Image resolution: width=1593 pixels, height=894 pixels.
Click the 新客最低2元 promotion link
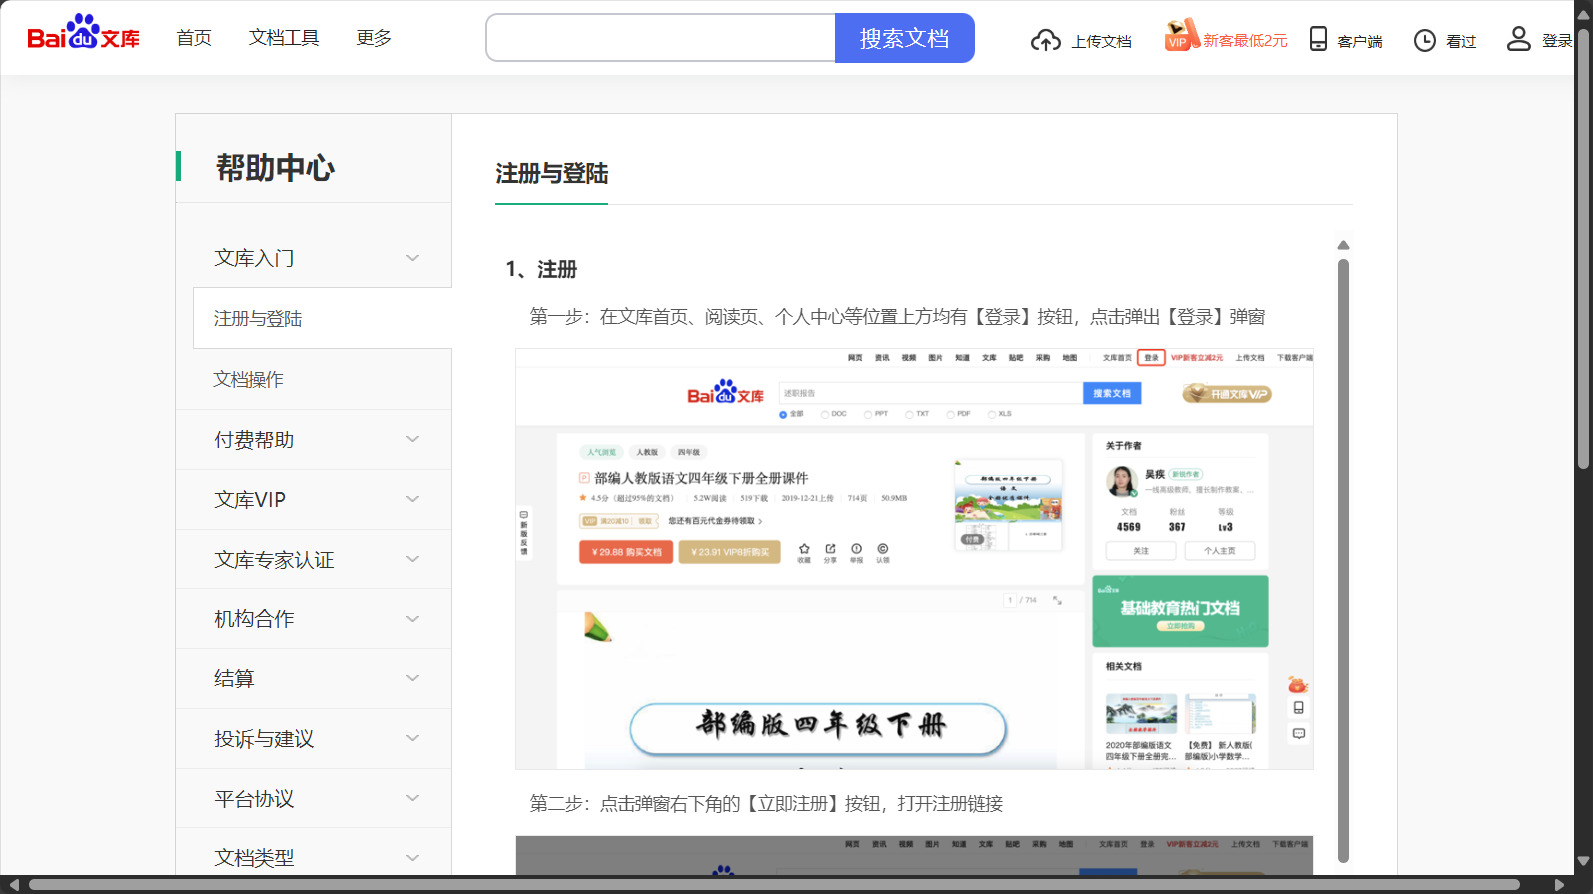tap(1245, 41)
